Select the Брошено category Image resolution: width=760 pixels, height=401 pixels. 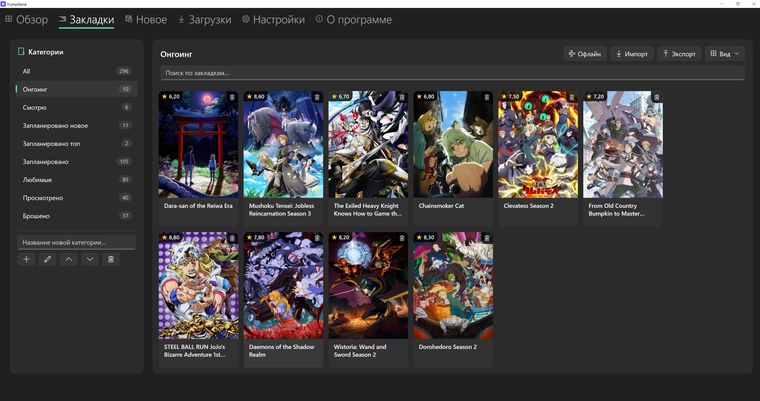tap(77, 216)
